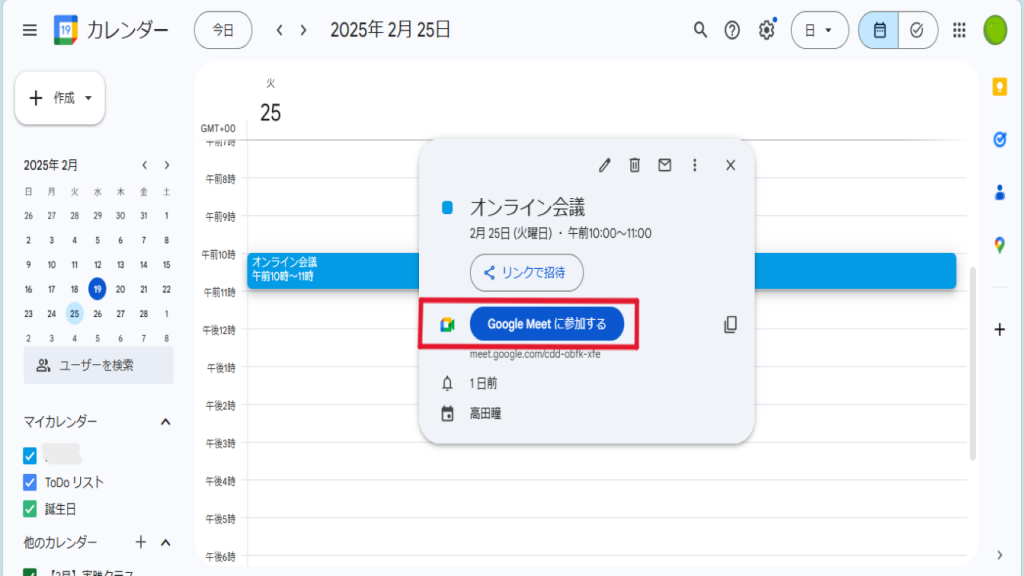The image size is (1024, 576).
Task: Show next month in mini calendar
Action: (167, 165)
